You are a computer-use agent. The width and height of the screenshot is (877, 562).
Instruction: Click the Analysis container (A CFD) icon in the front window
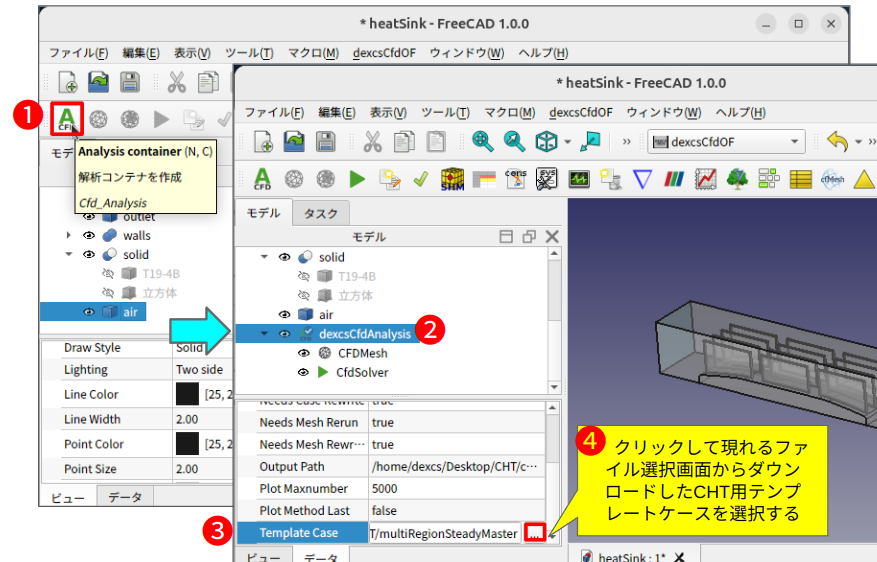262,179
